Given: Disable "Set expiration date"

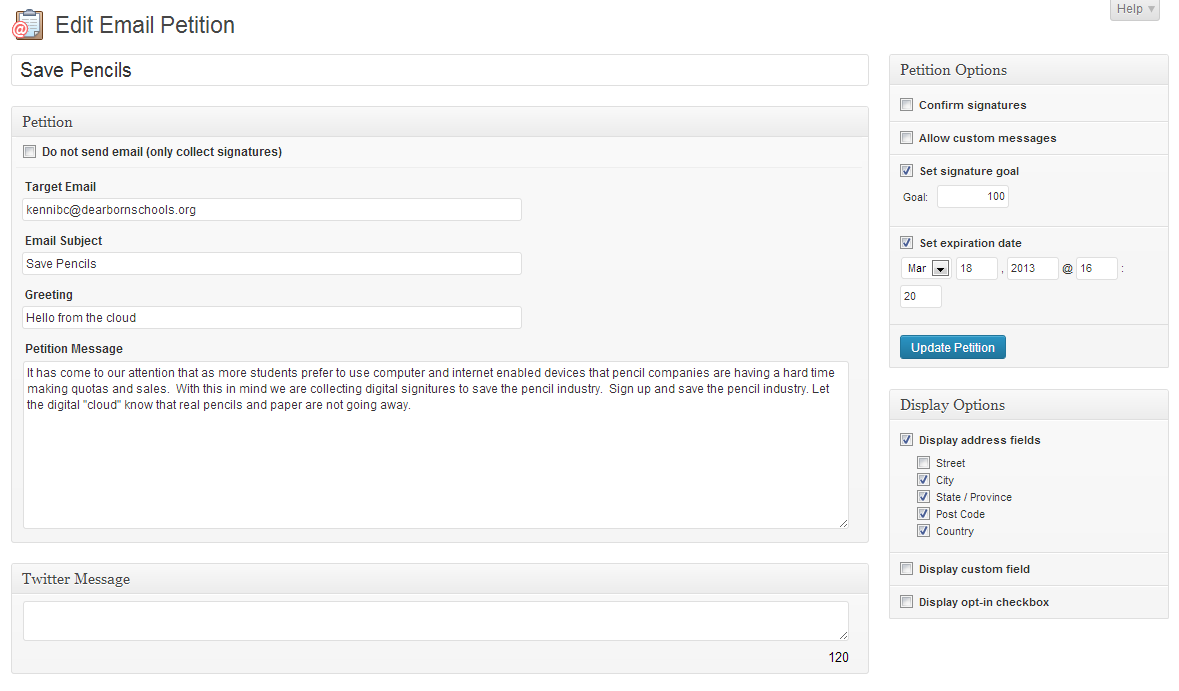Looking at the screenshot, I should coord(906,242).
